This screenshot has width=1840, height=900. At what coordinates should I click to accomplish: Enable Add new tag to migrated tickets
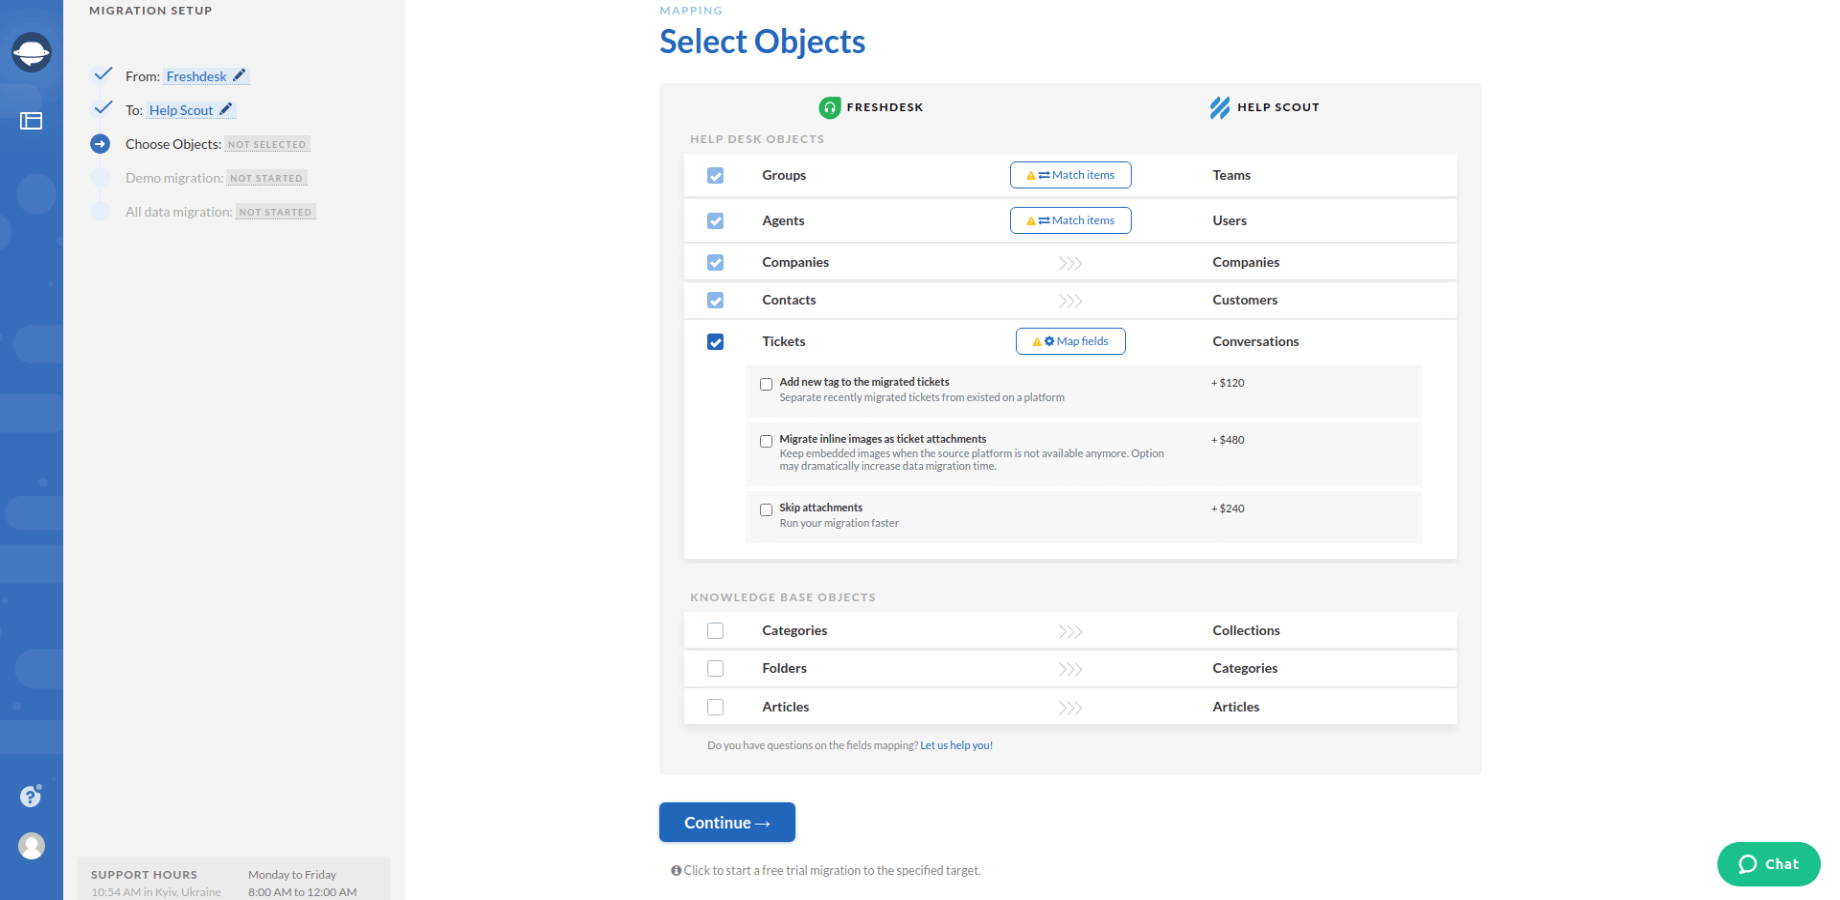[766, 384]
